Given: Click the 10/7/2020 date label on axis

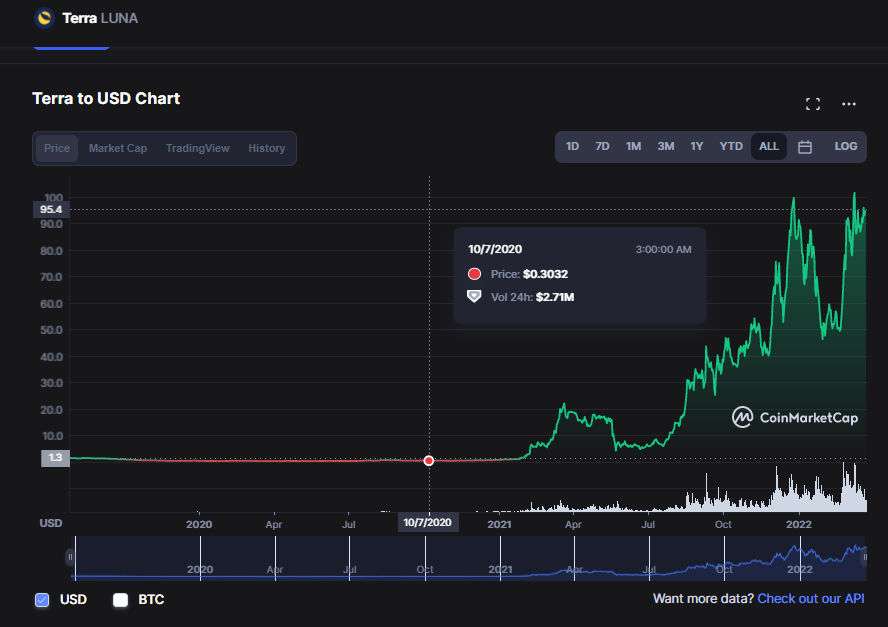Looking at the screenshot, I should pyautogui.click(x=428, y=522).
